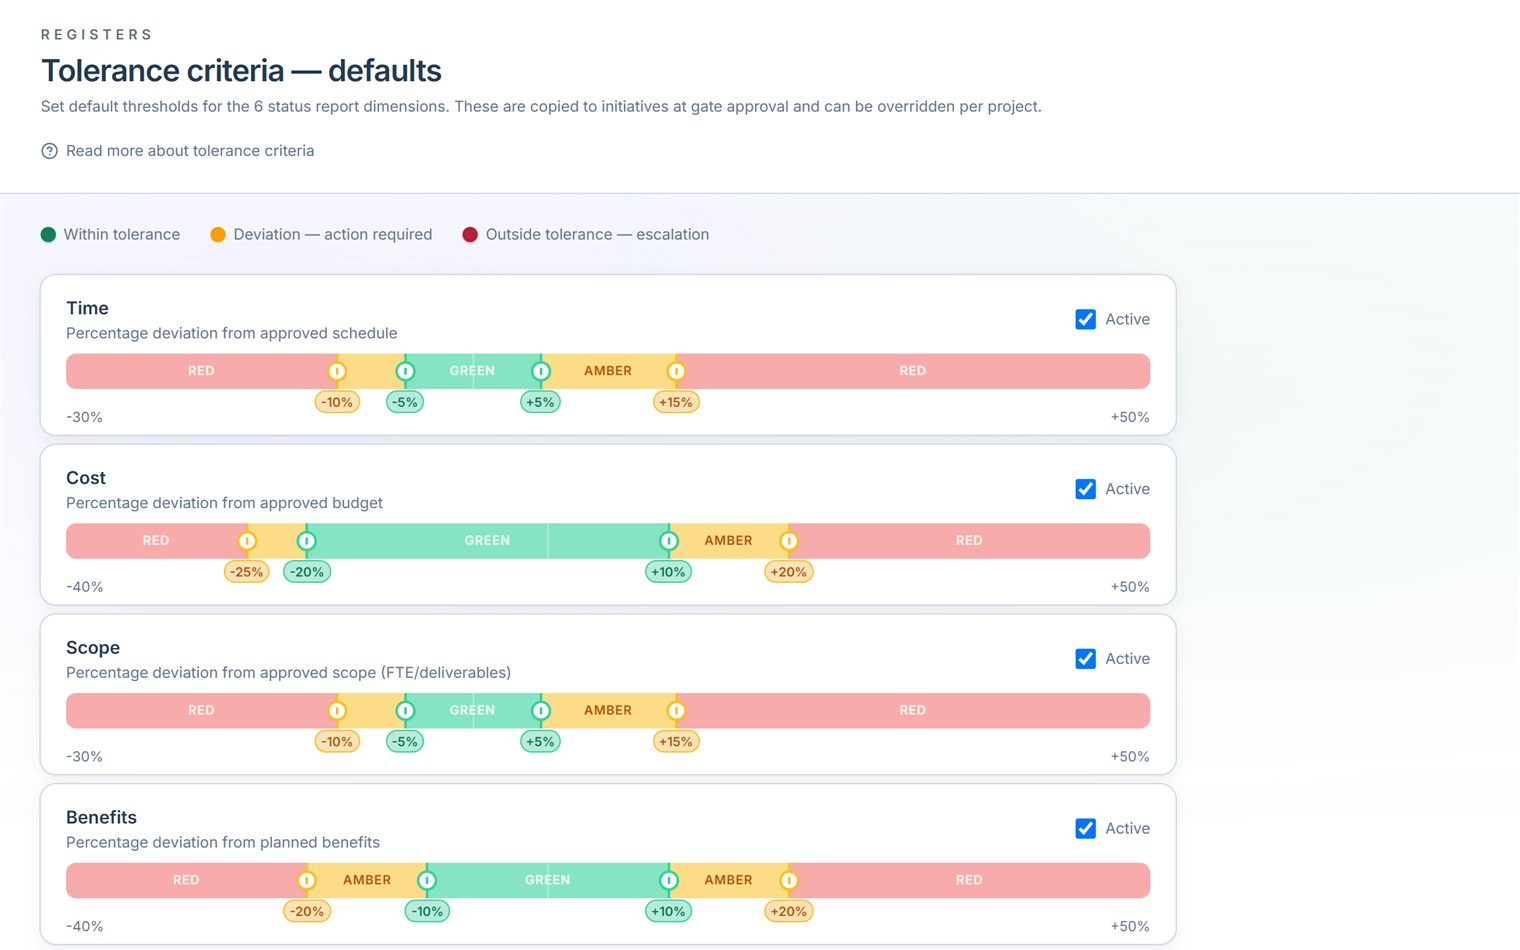Click the +5% slider handle on the Time bar
This screenshot has width=1520, height=950.
click(x=541, y=371)
